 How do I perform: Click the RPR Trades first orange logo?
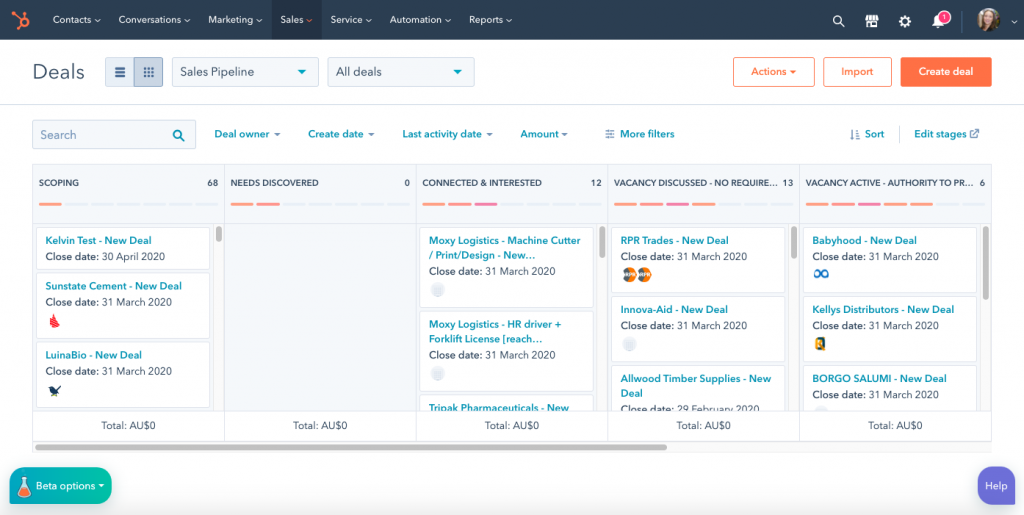pyautogui.click(x=629, y=275)
